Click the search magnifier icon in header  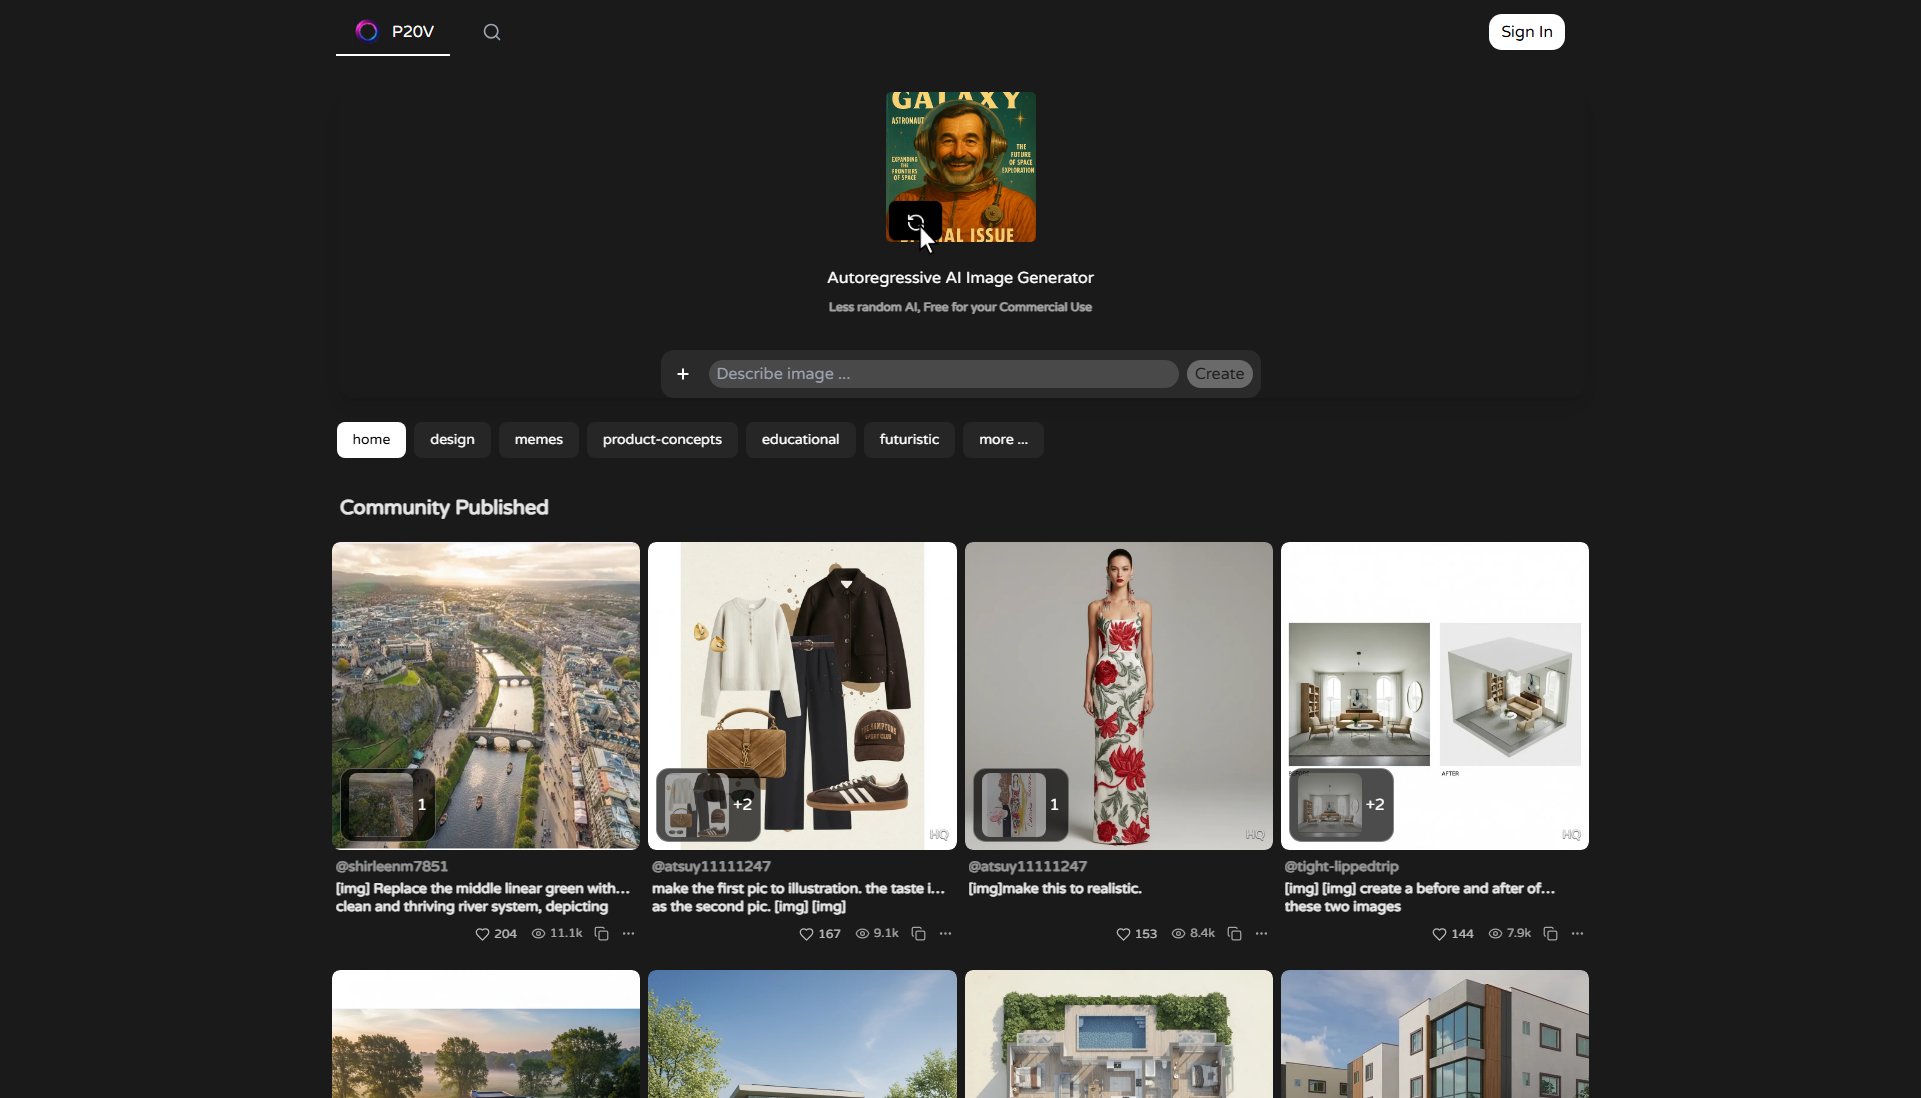491,32
